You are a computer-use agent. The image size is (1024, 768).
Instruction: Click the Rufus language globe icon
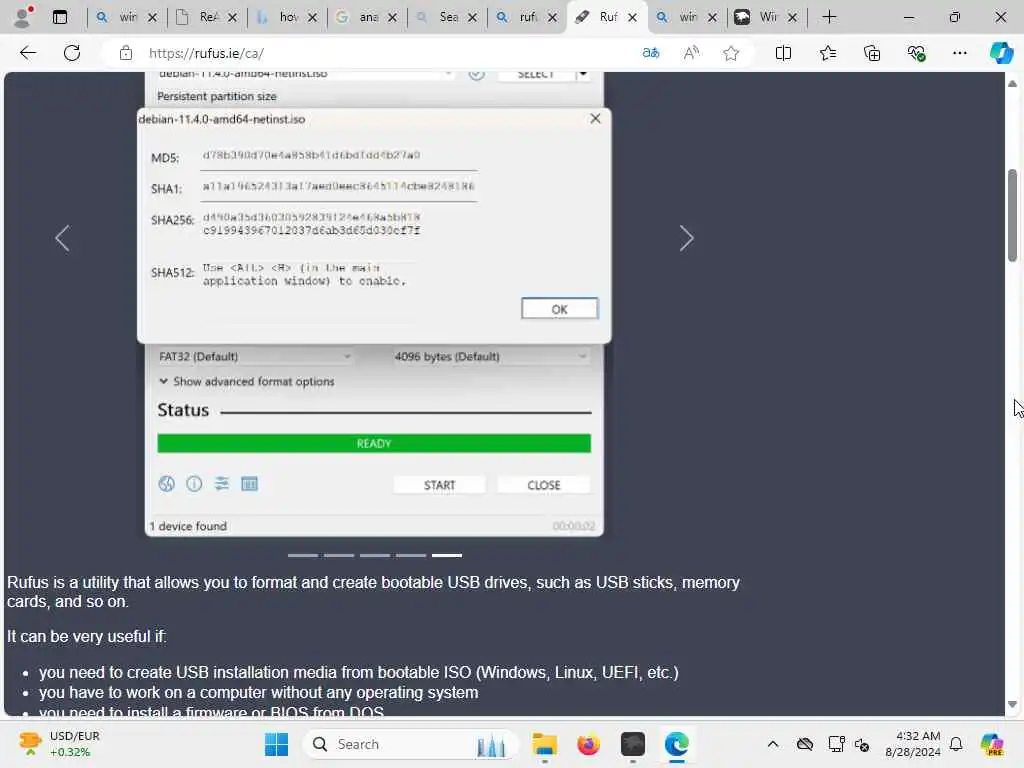click(167, 484)
